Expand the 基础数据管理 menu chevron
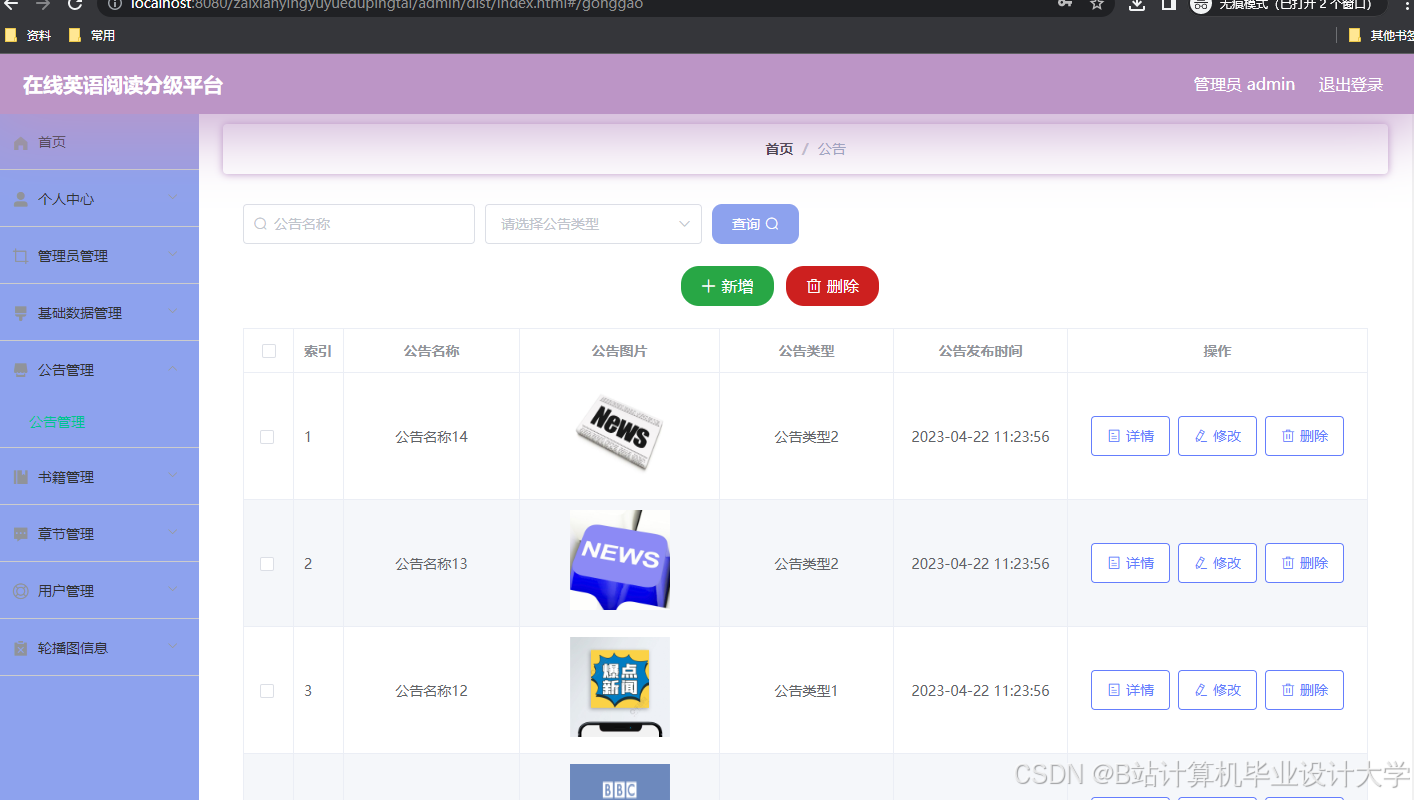1414x800 pixels. click(x=173, y=312)
